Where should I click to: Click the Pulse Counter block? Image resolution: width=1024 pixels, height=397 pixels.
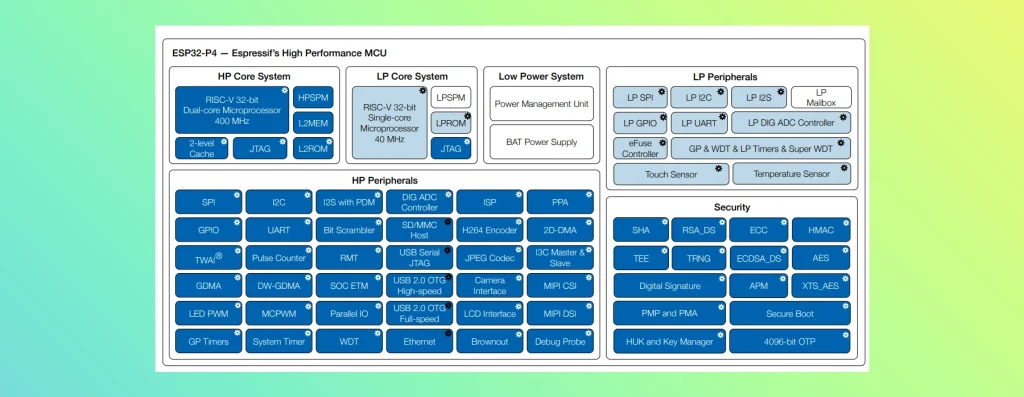pos(279,258)
